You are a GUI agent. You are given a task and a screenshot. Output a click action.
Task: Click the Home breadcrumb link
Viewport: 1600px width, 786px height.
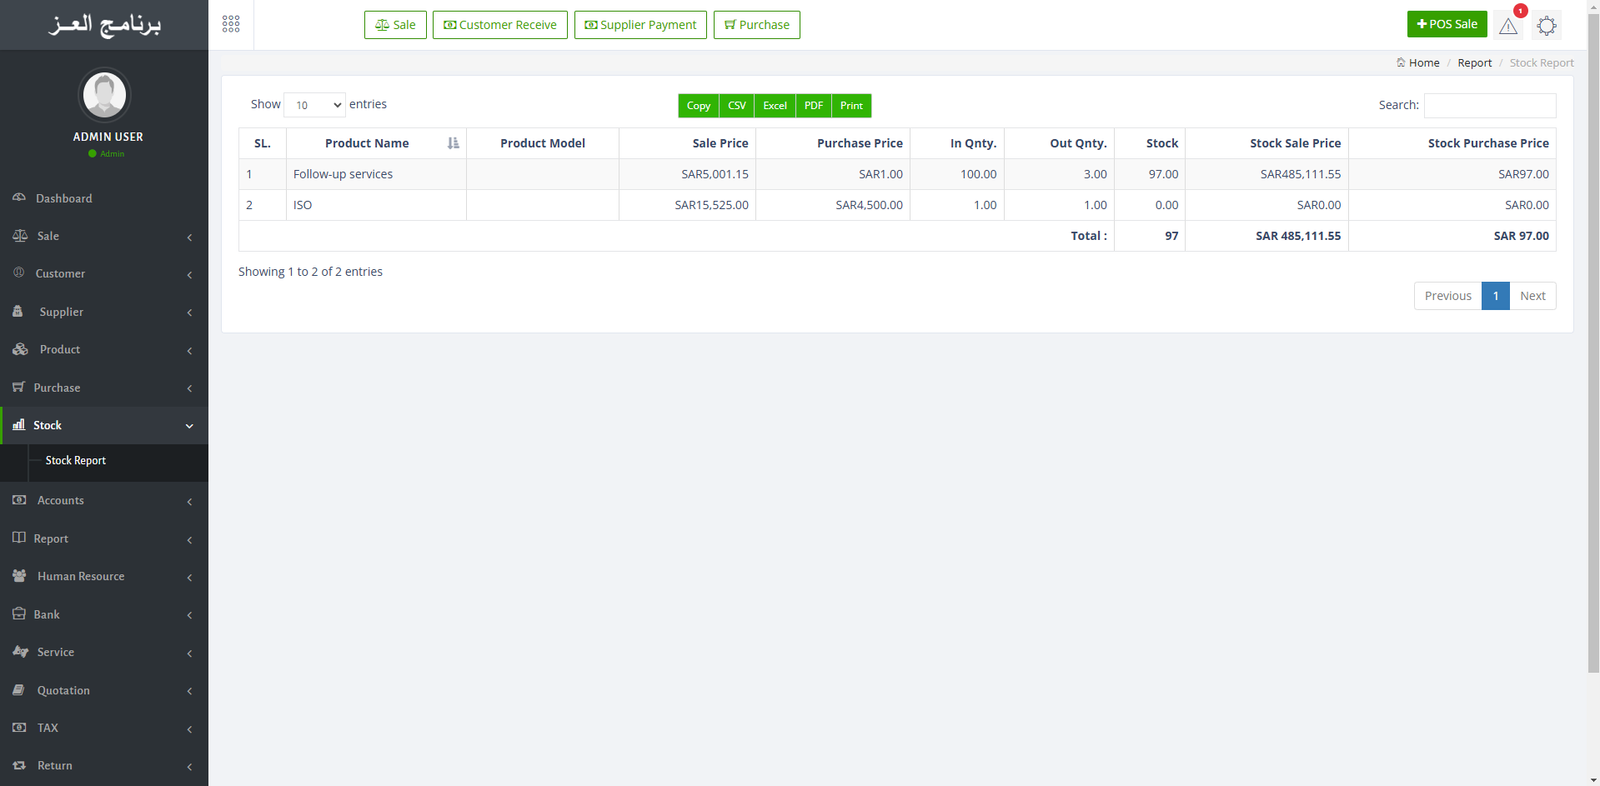1423,63
